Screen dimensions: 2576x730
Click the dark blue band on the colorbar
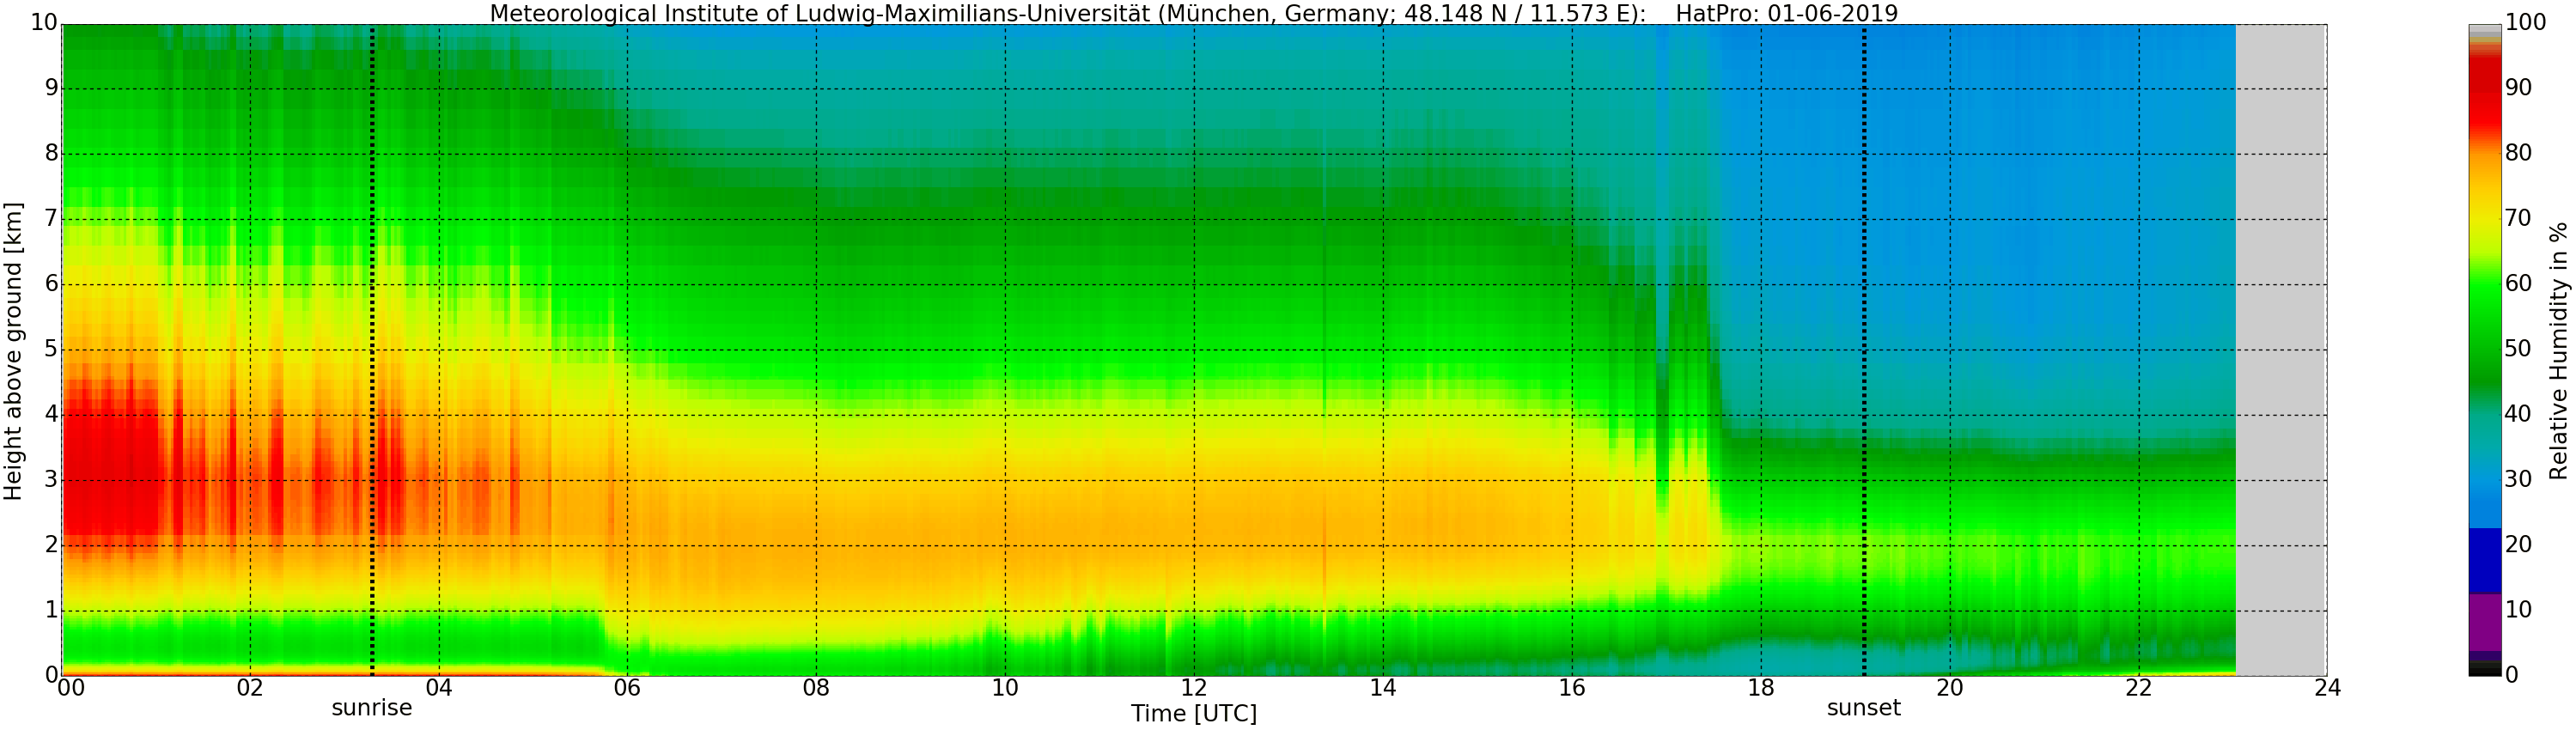pos(2485,560)
